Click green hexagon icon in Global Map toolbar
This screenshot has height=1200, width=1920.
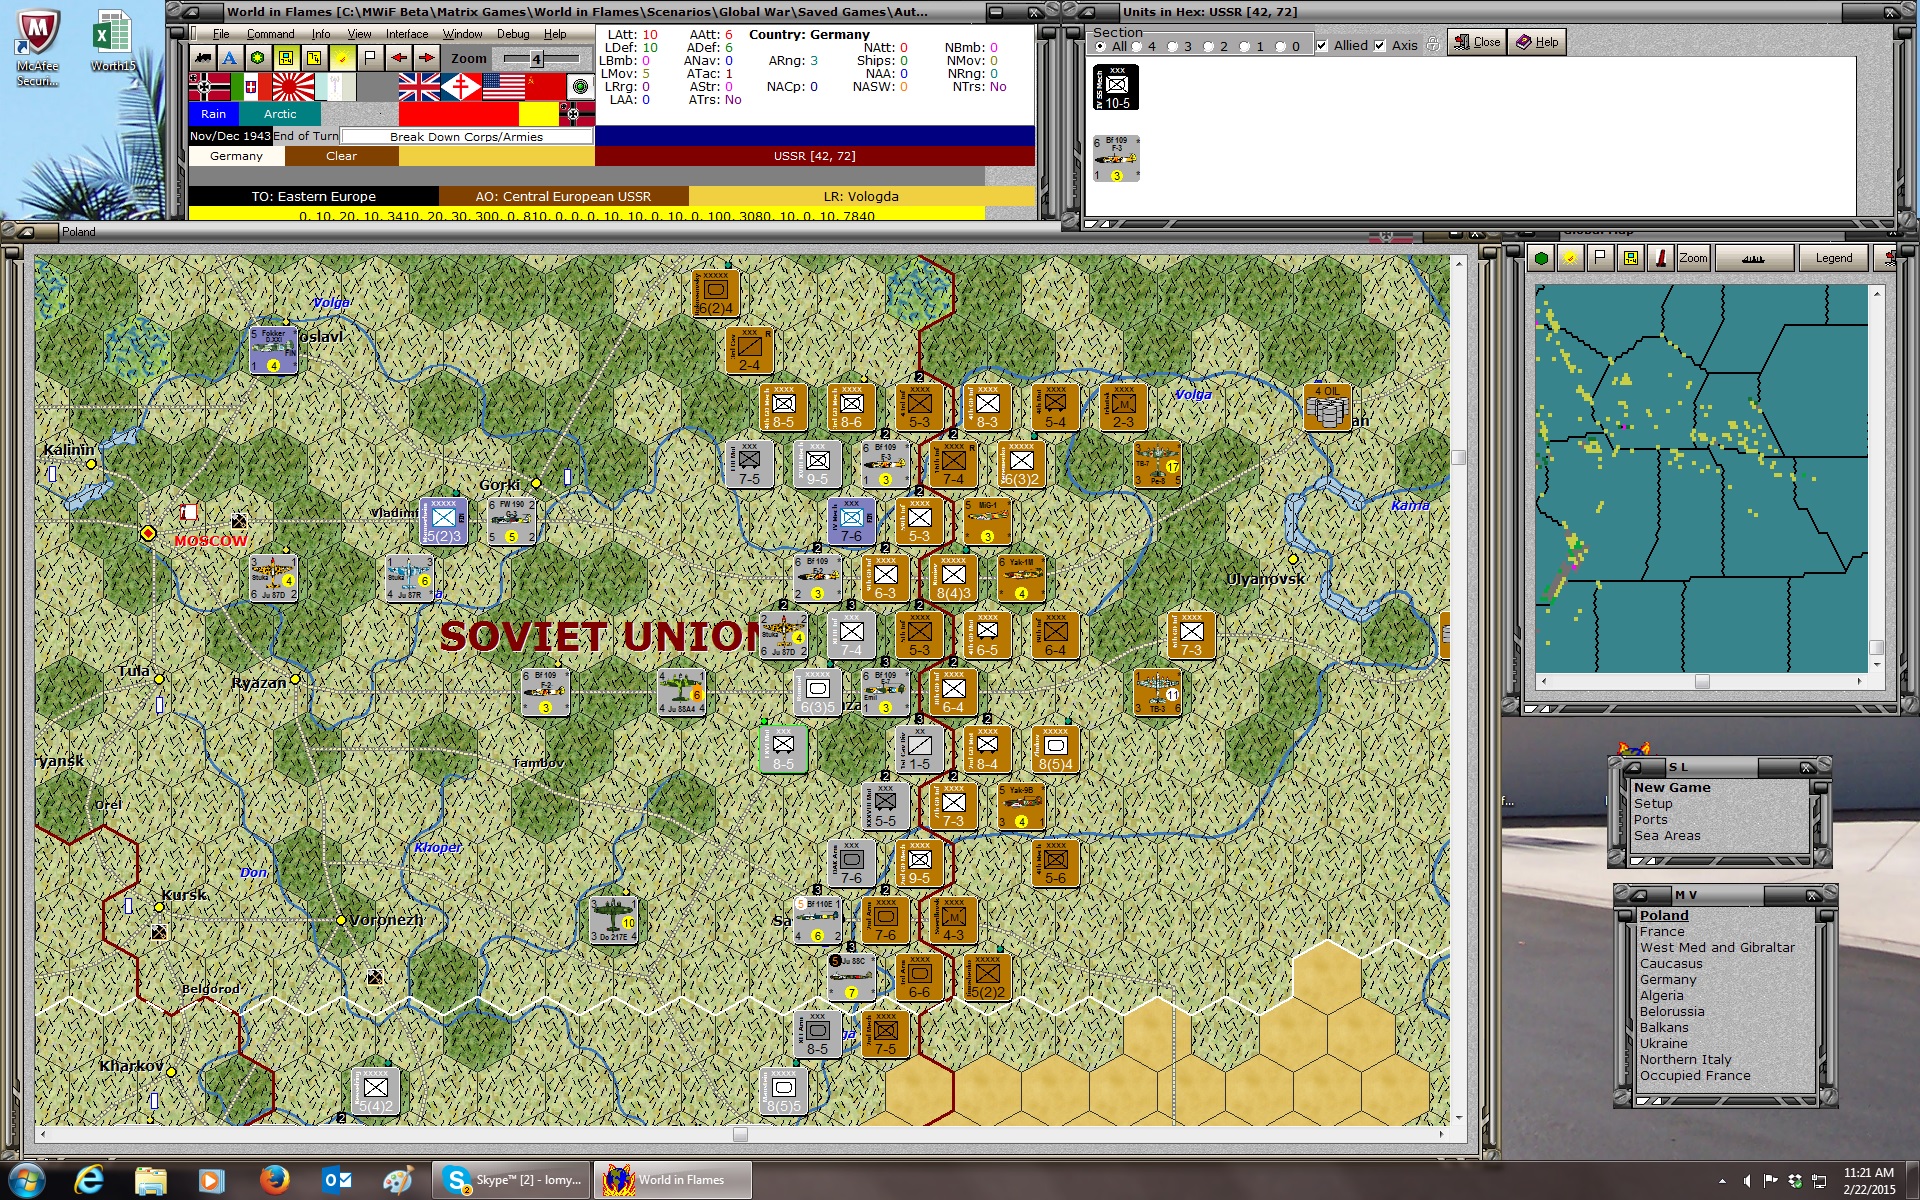[x=1541, y=258]
